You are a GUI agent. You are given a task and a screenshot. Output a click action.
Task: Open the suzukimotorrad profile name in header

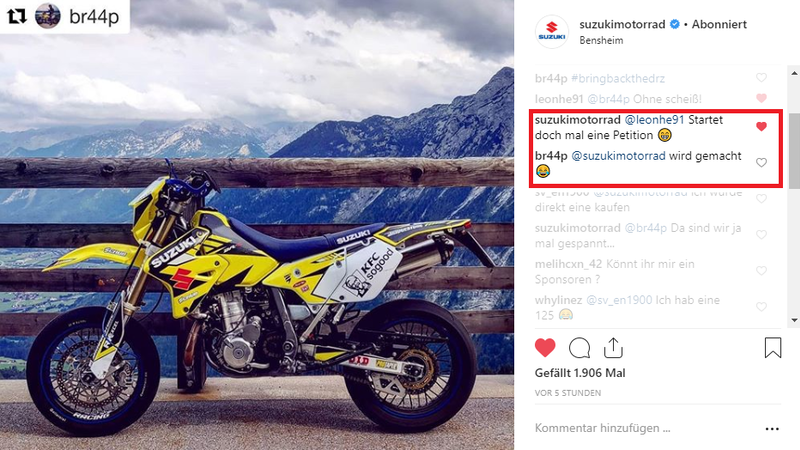pyautogui.click(x=622, y=24)
